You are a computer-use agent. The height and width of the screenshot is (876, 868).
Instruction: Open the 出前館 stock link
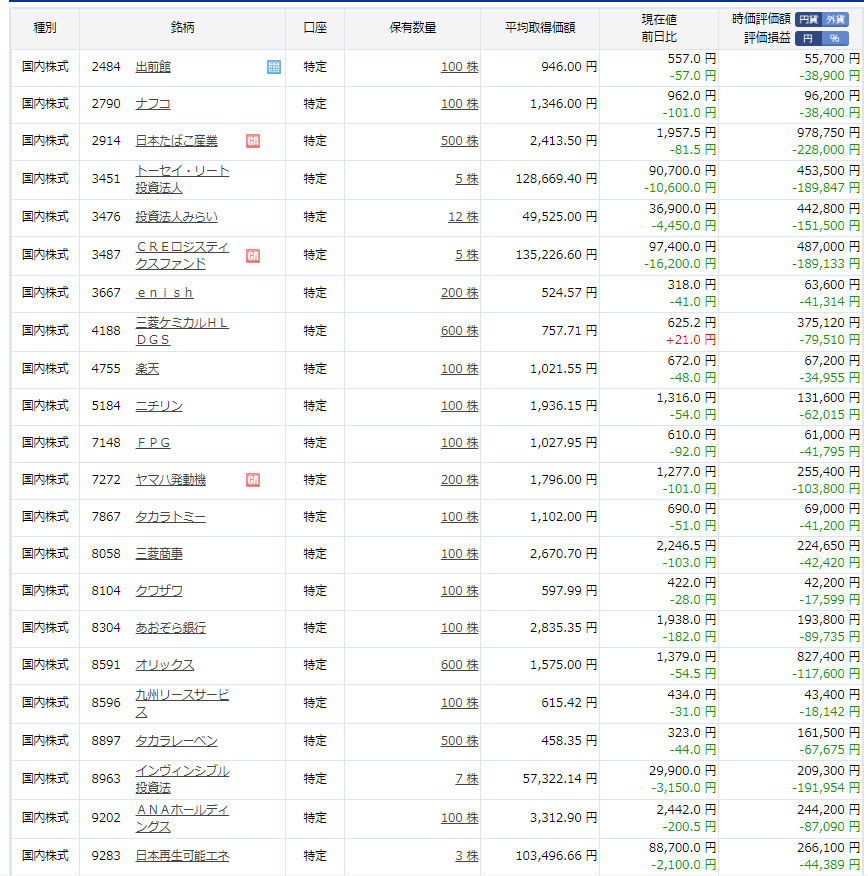(x=153, y=67)
